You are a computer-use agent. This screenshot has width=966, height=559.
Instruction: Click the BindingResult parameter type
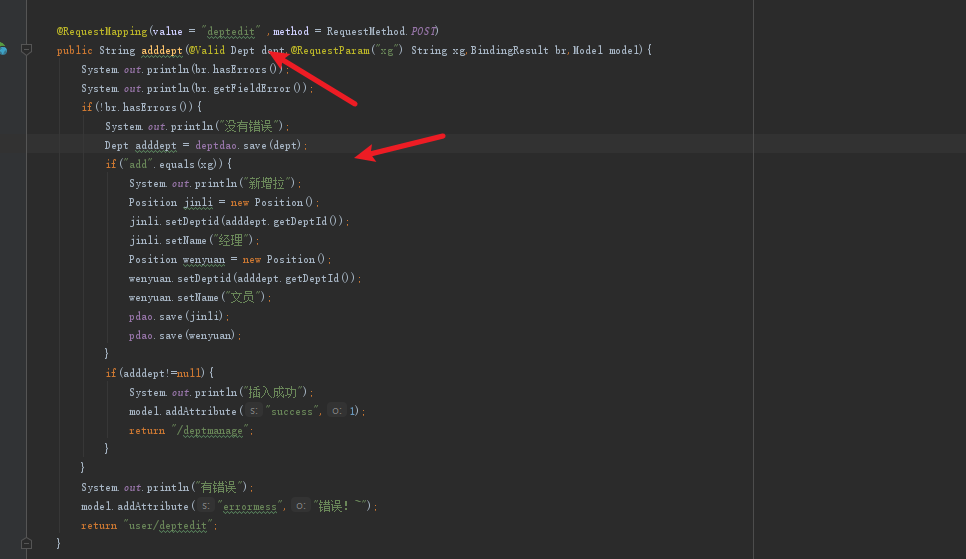pyautogui.click(x=510, y=50)
